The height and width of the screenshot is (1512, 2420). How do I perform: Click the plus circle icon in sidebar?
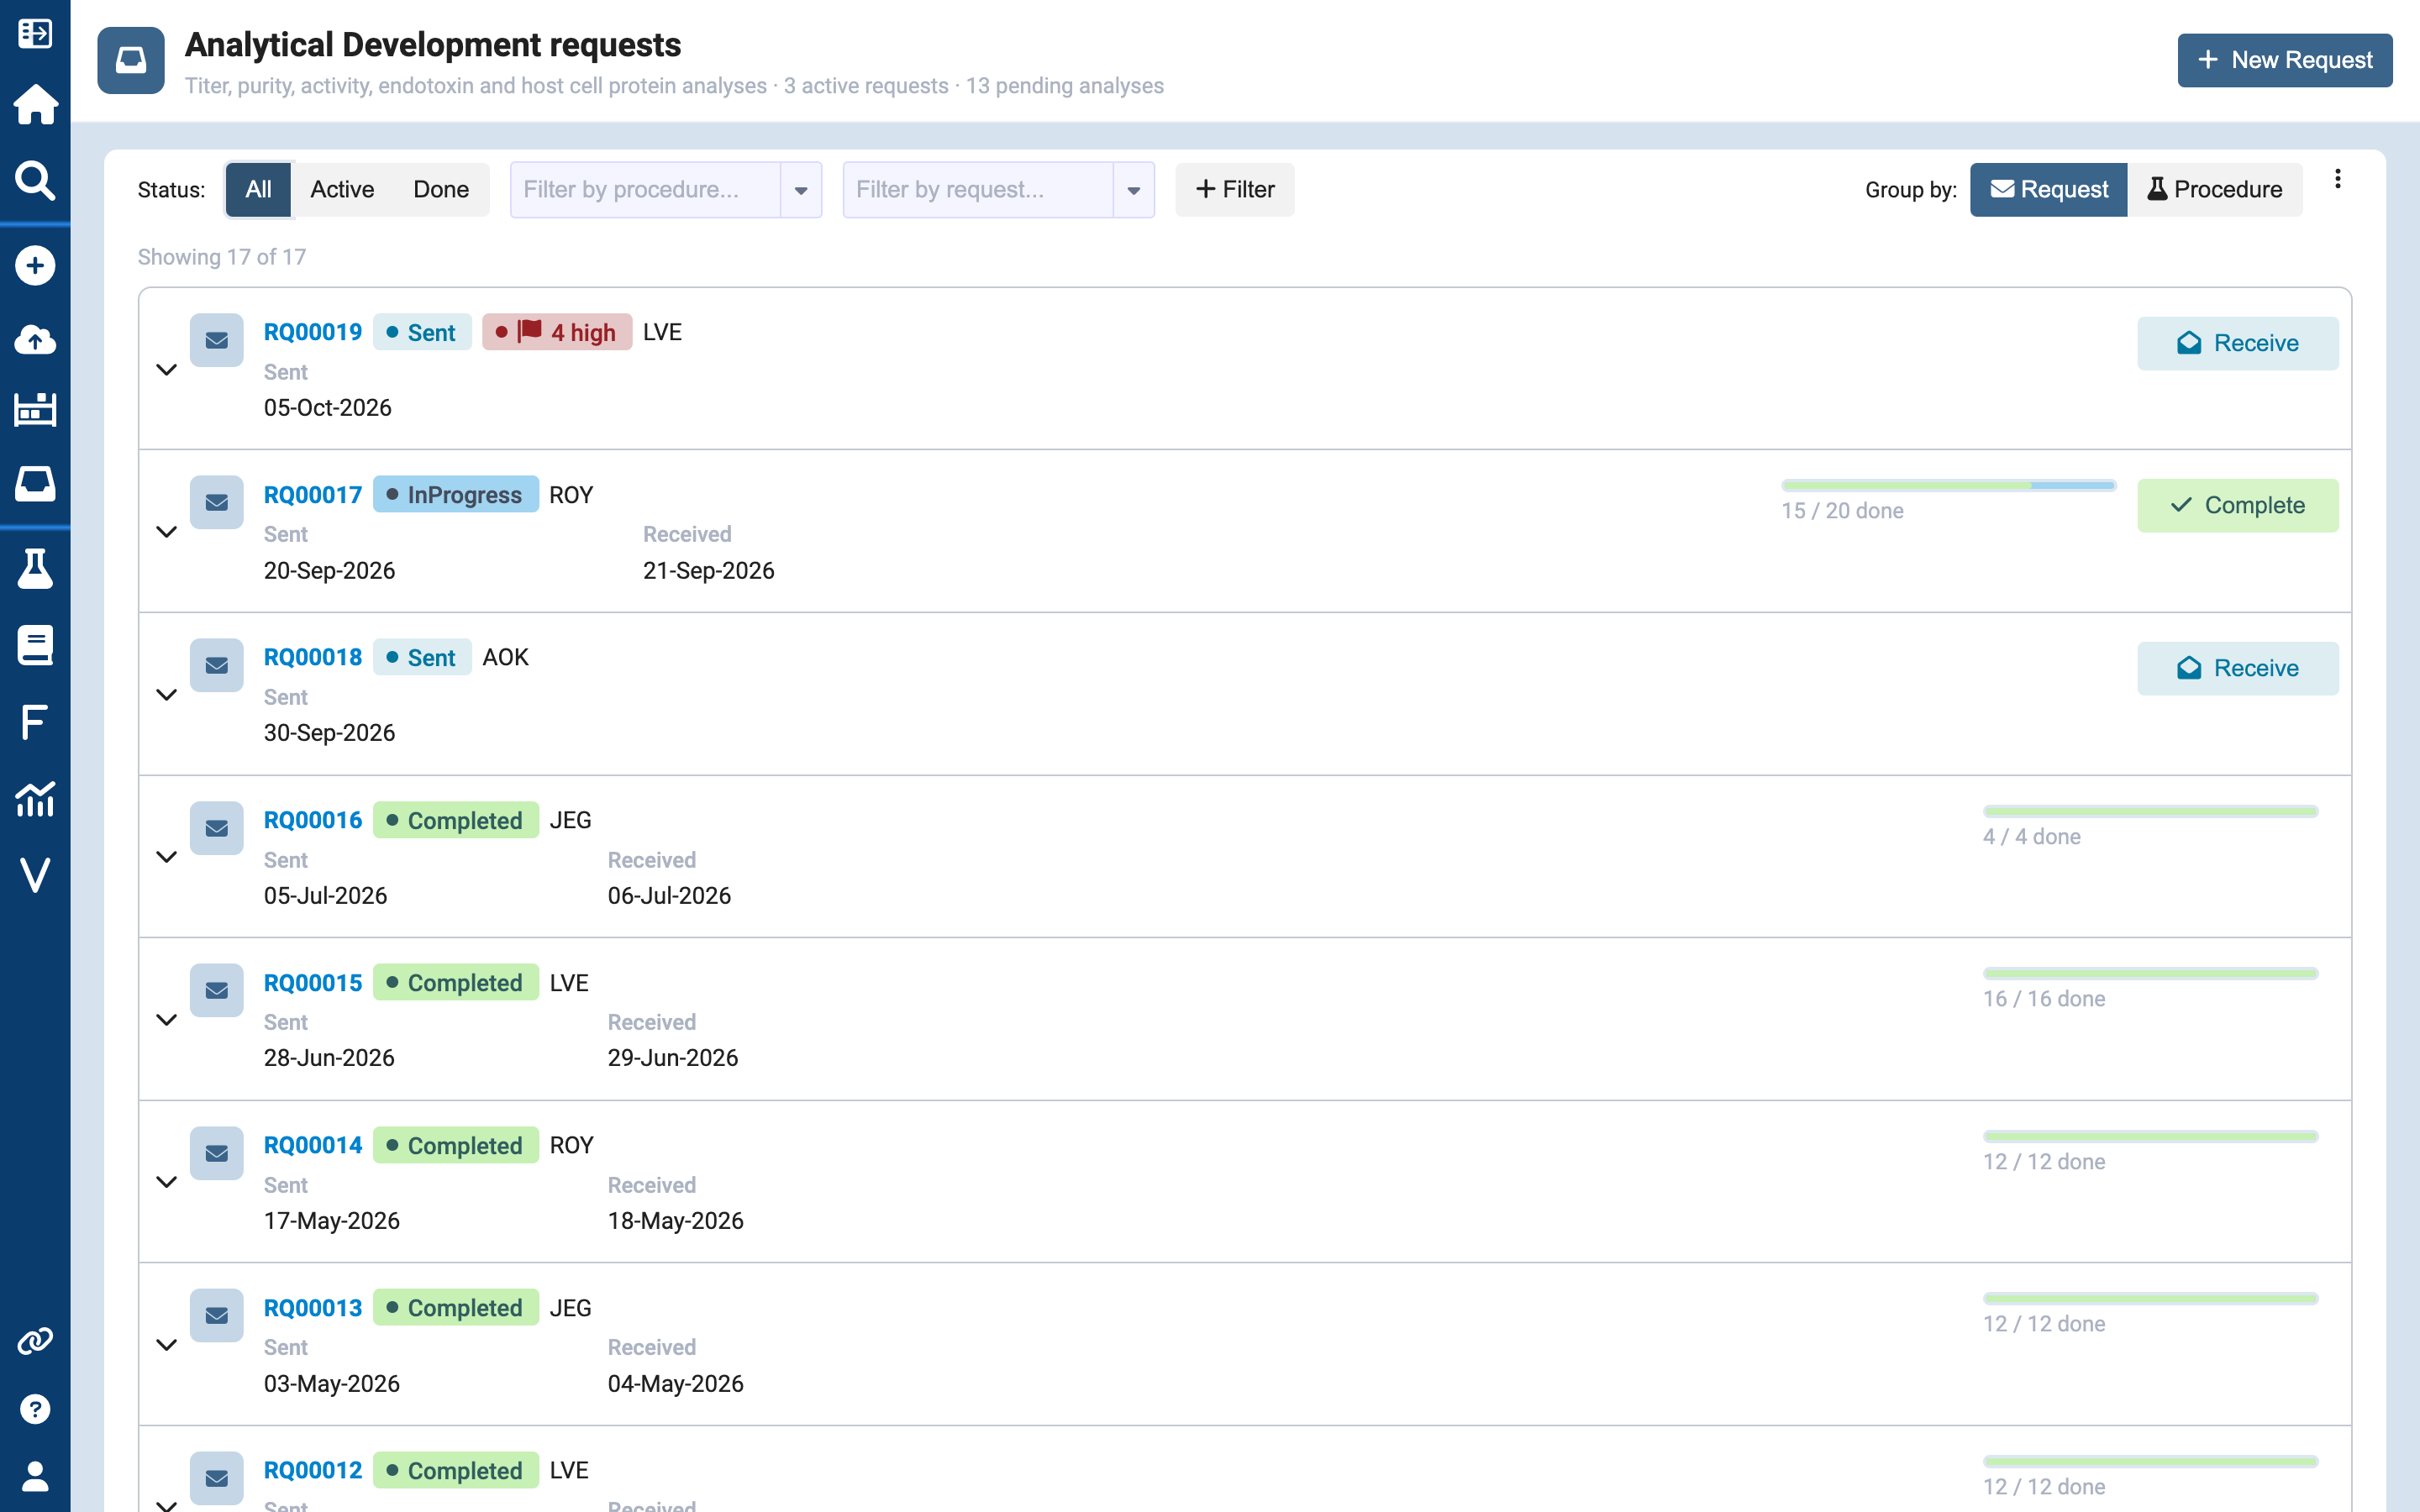35,266
